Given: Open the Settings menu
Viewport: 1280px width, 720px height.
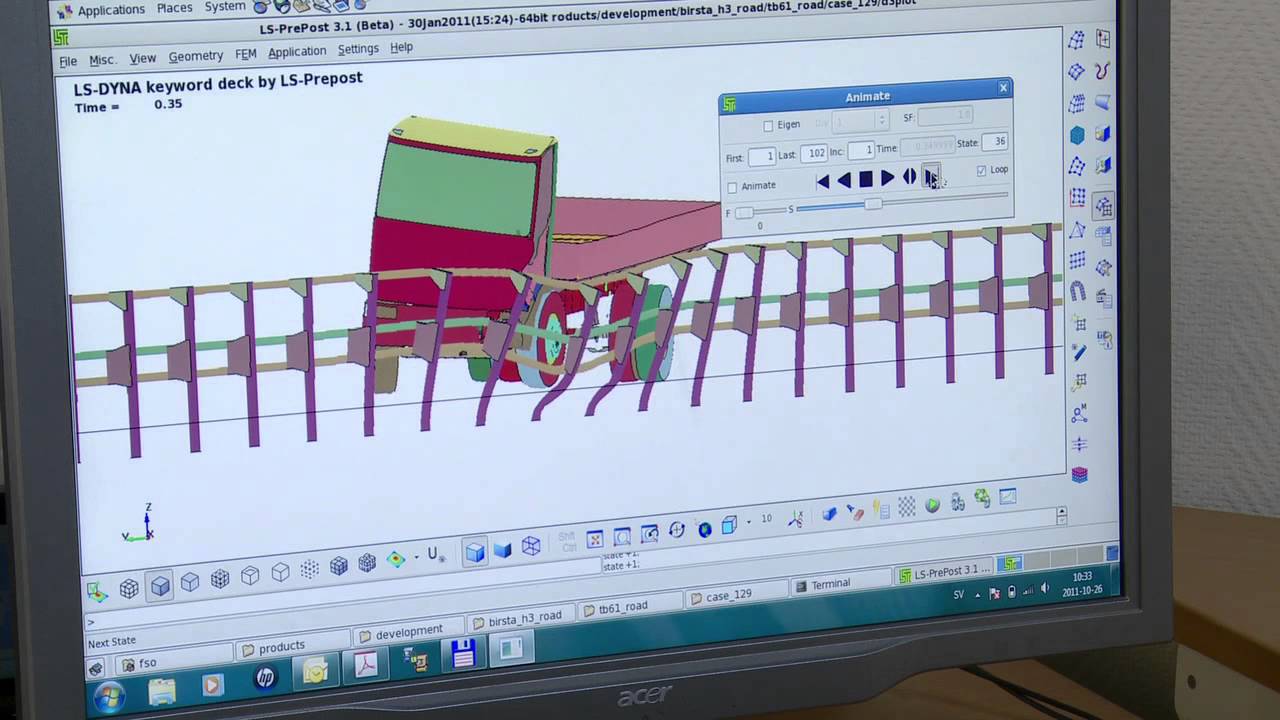Looking at the screenshot, I should (x=358, y=49).
